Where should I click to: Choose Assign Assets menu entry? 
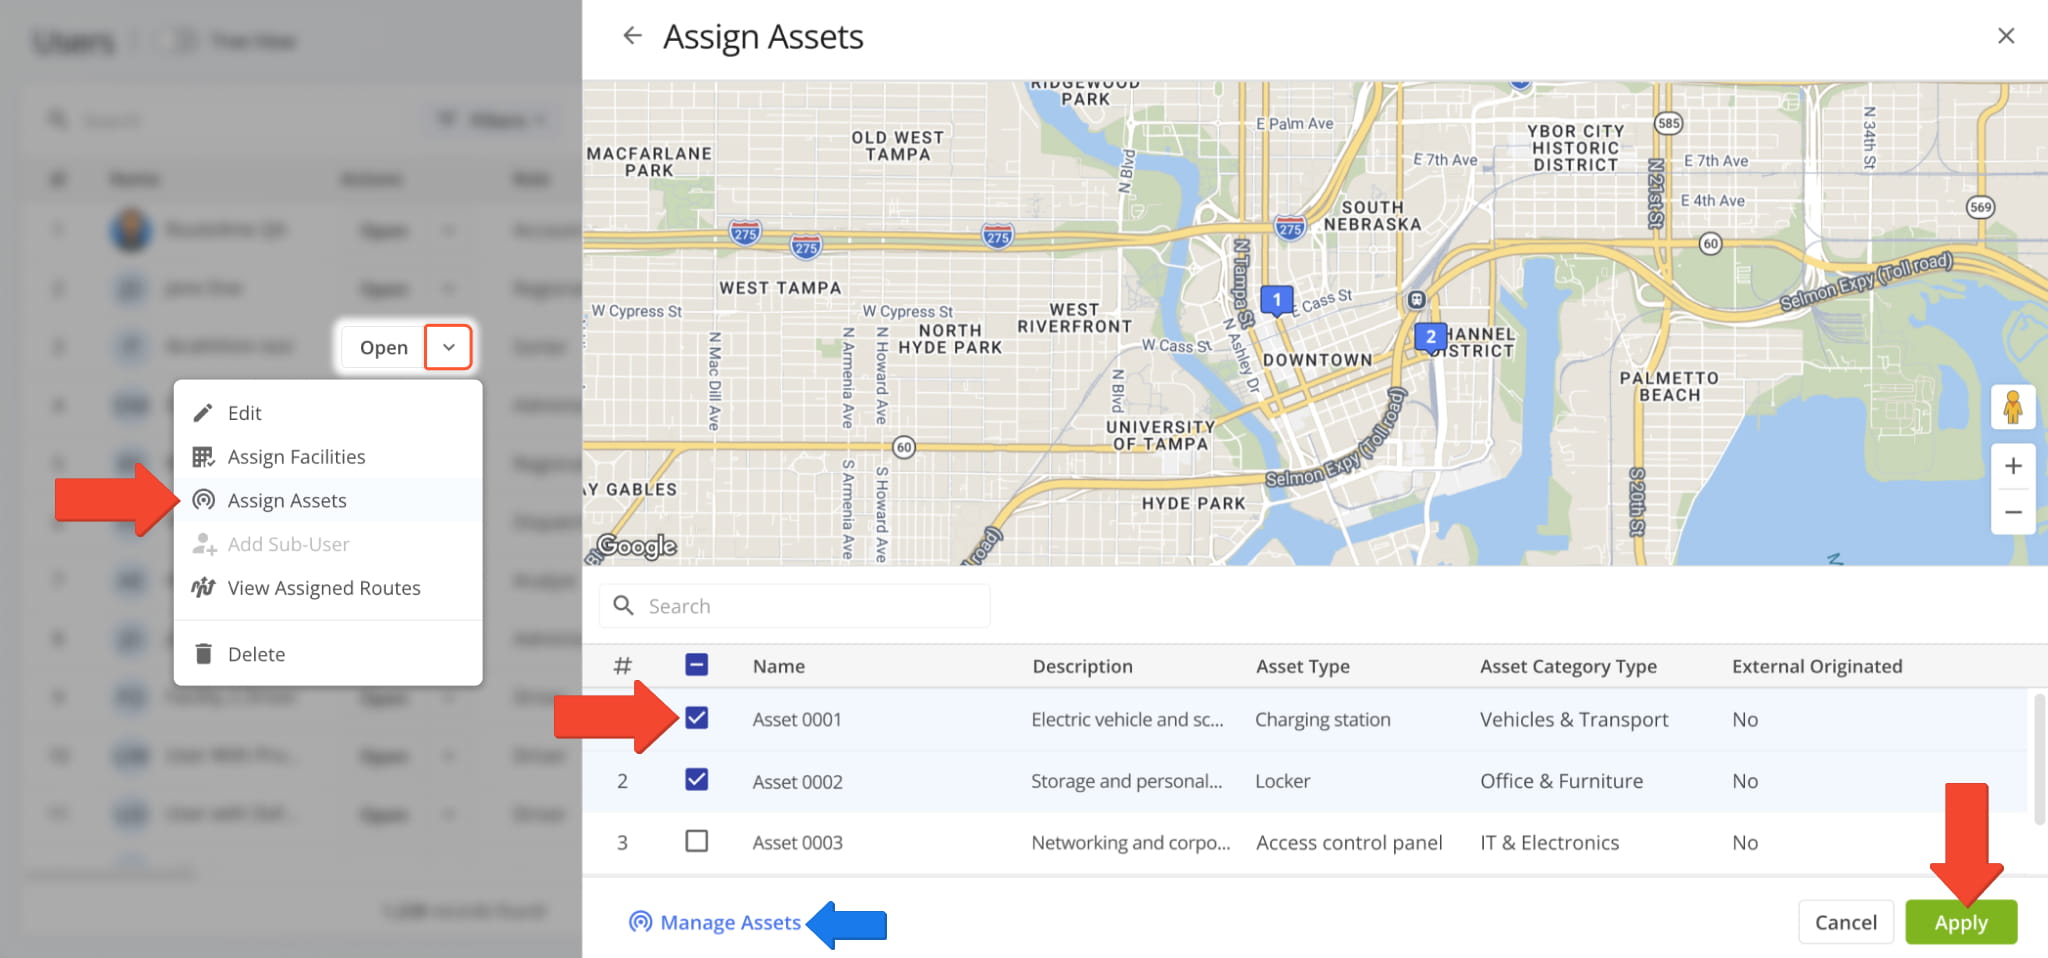coord(328,500)
